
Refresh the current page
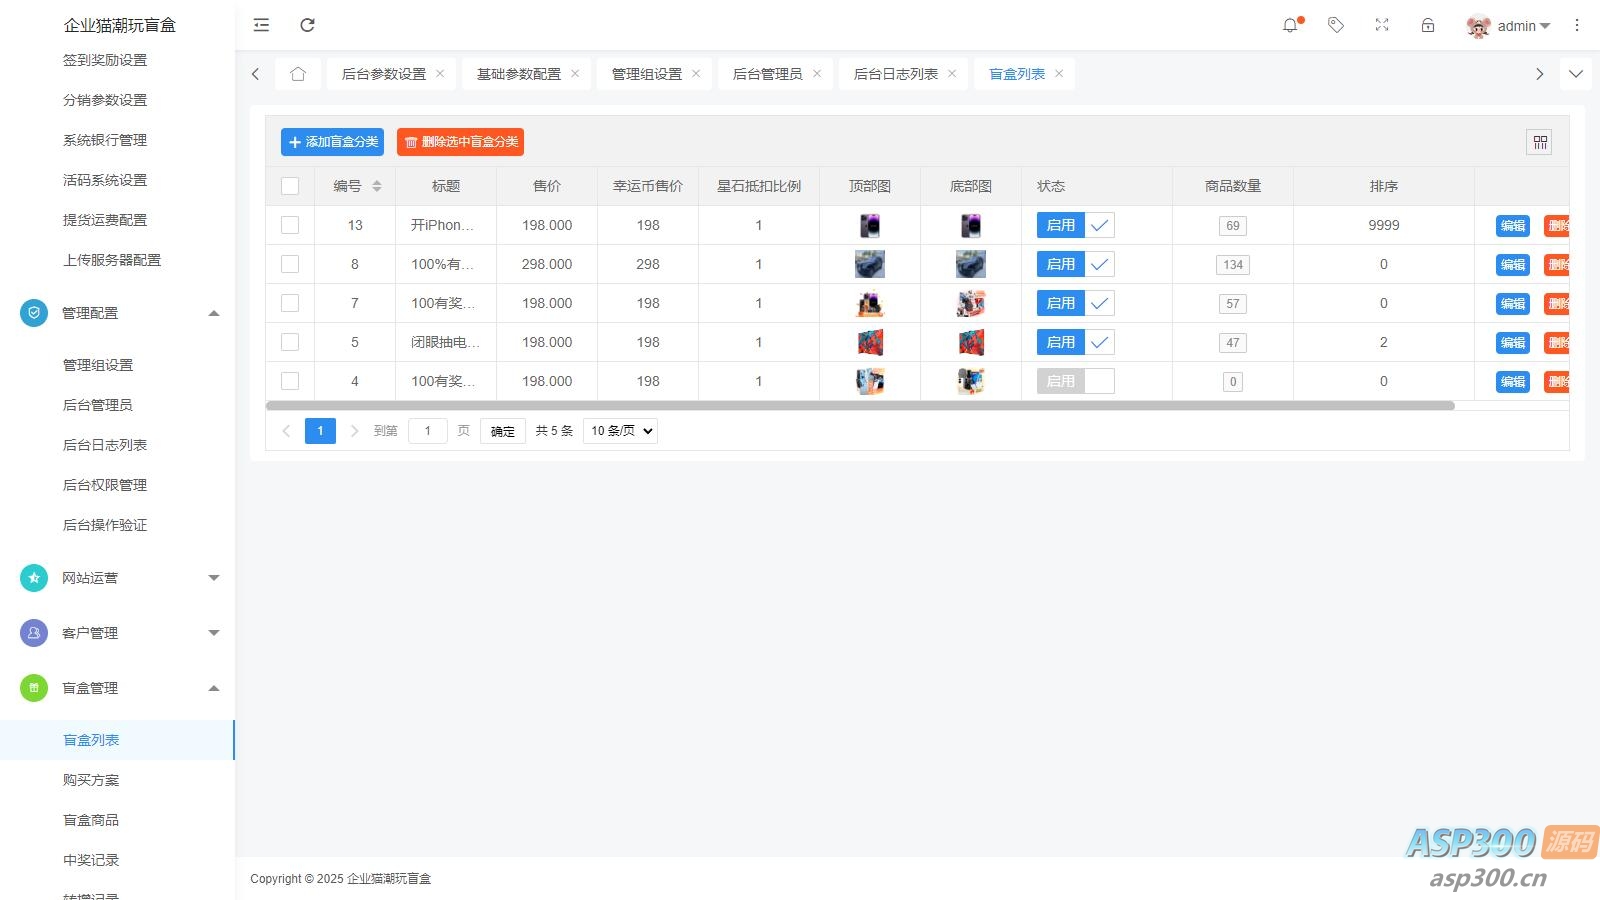[307, 25]
